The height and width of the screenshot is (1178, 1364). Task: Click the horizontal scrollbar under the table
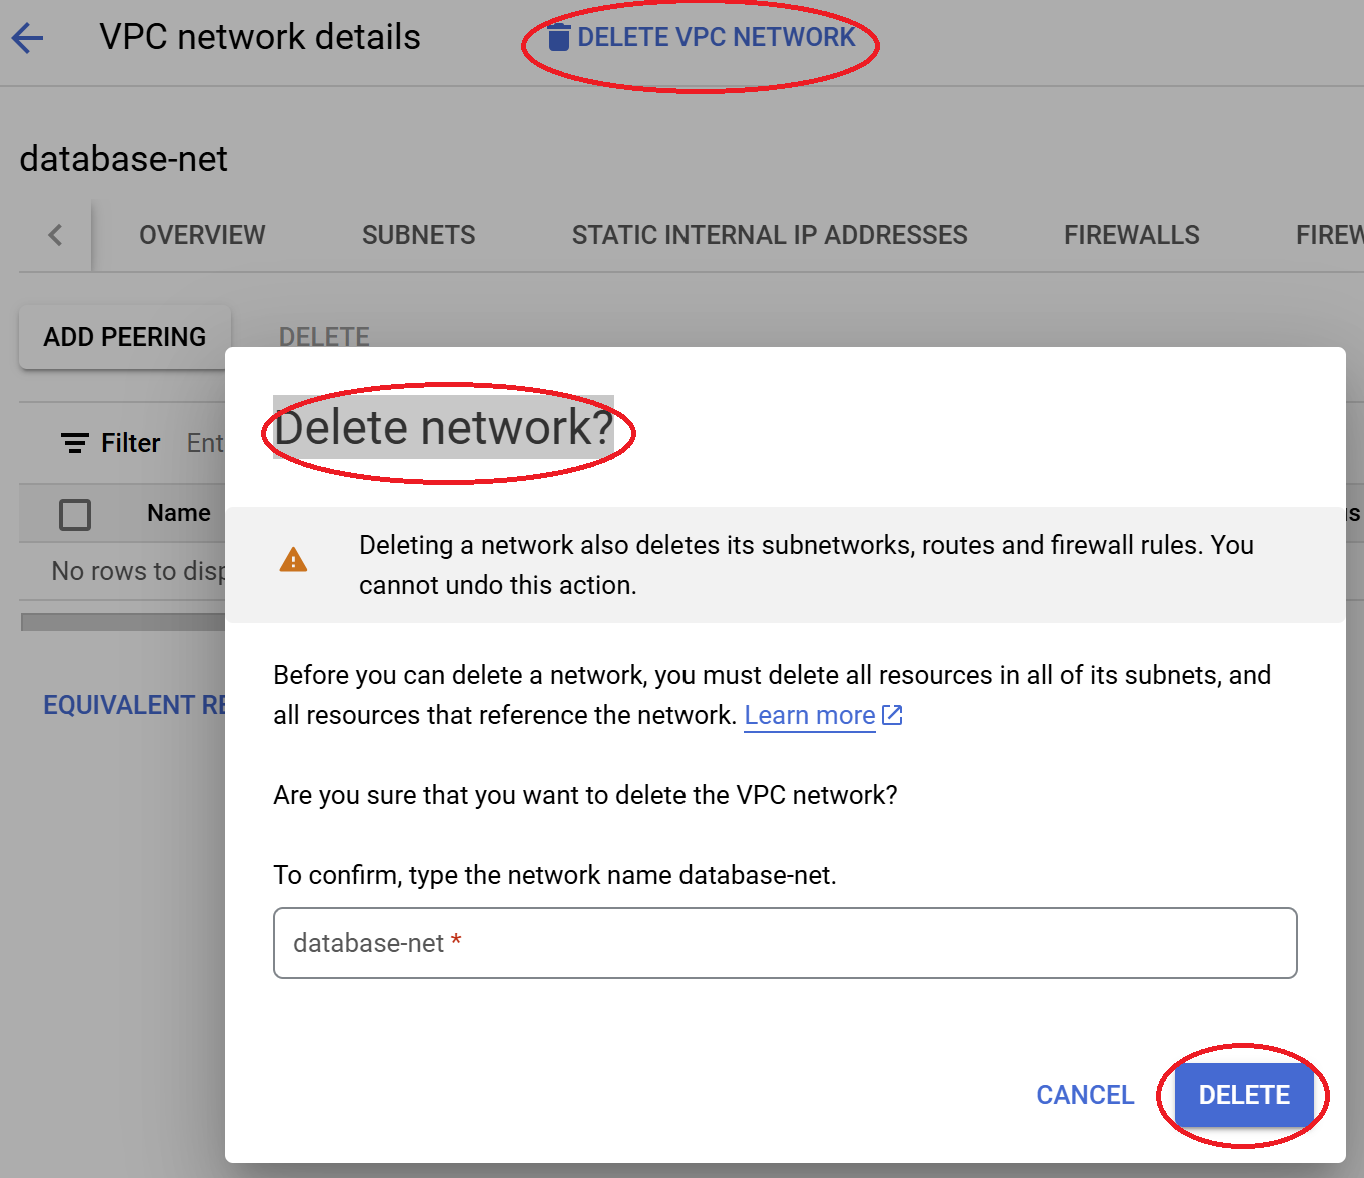(x=122, y=622)
